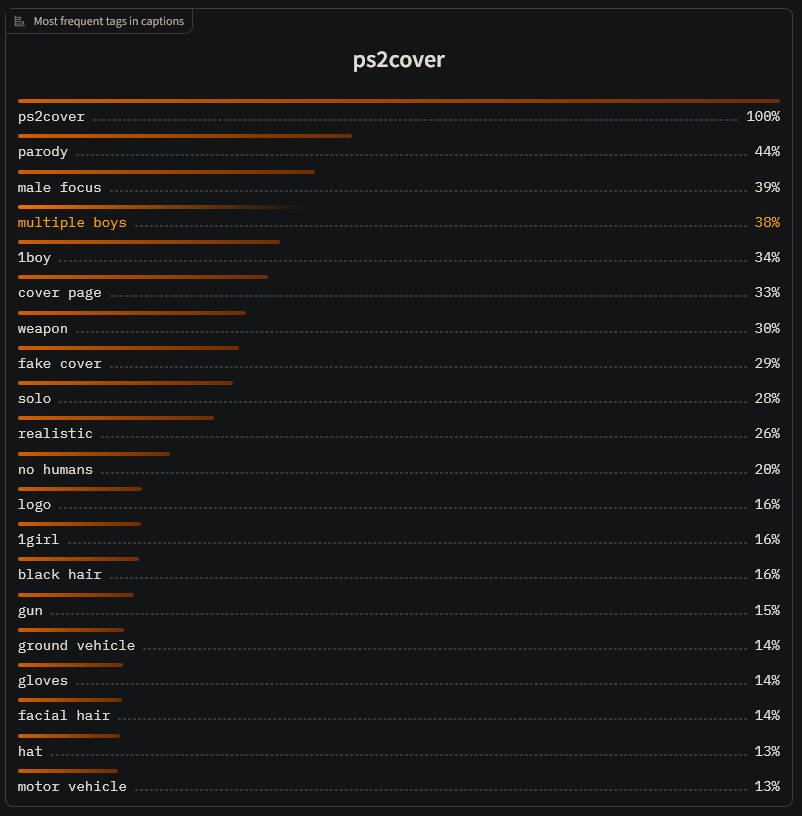Click the no humans tag

tap(55, 469)
